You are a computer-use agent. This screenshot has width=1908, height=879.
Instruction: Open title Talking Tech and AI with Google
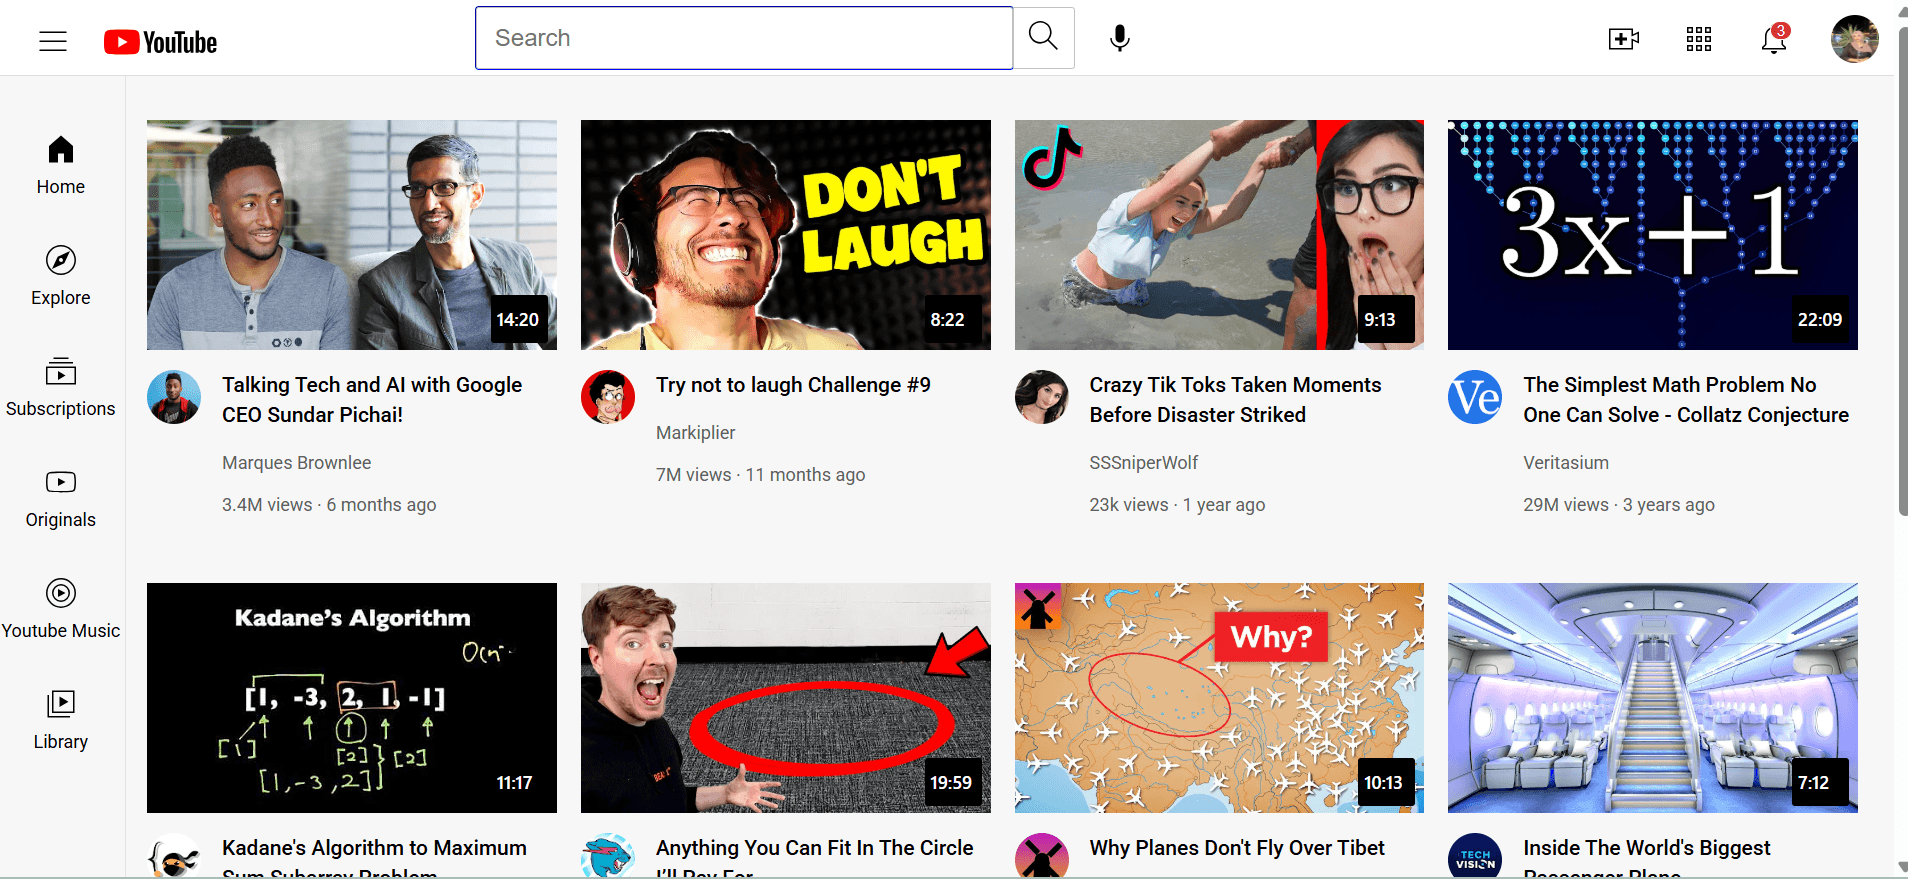pyautogui.click(x=372, y=400)
